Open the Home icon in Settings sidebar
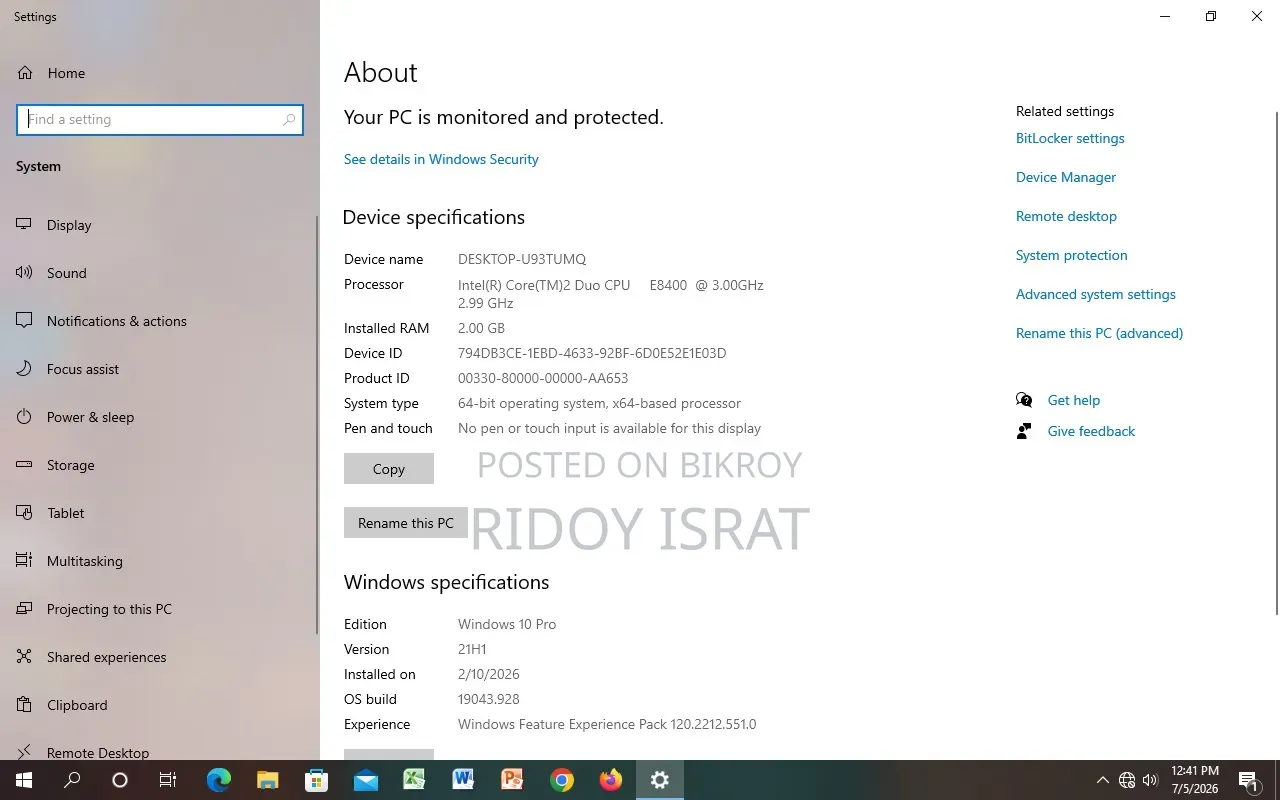The height and width of the screenshot is (800, 1280). (25, 73)
